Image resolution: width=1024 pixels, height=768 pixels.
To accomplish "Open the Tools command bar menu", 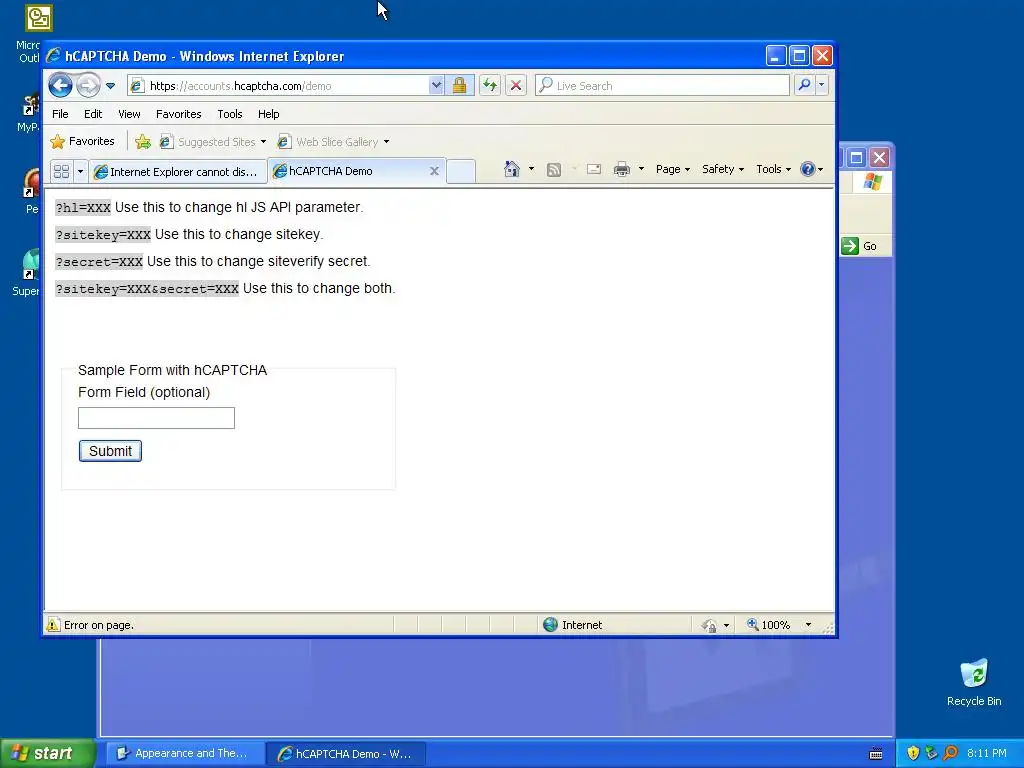I will 773,169.
